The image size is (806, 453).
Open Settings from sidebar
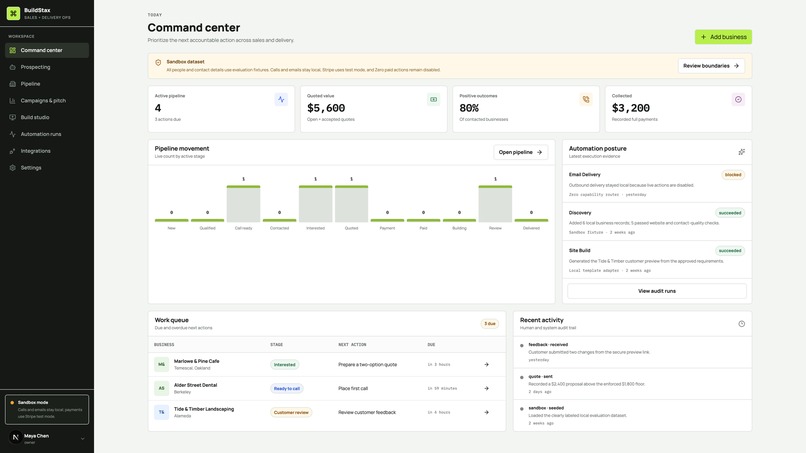(x=47, y=168)
